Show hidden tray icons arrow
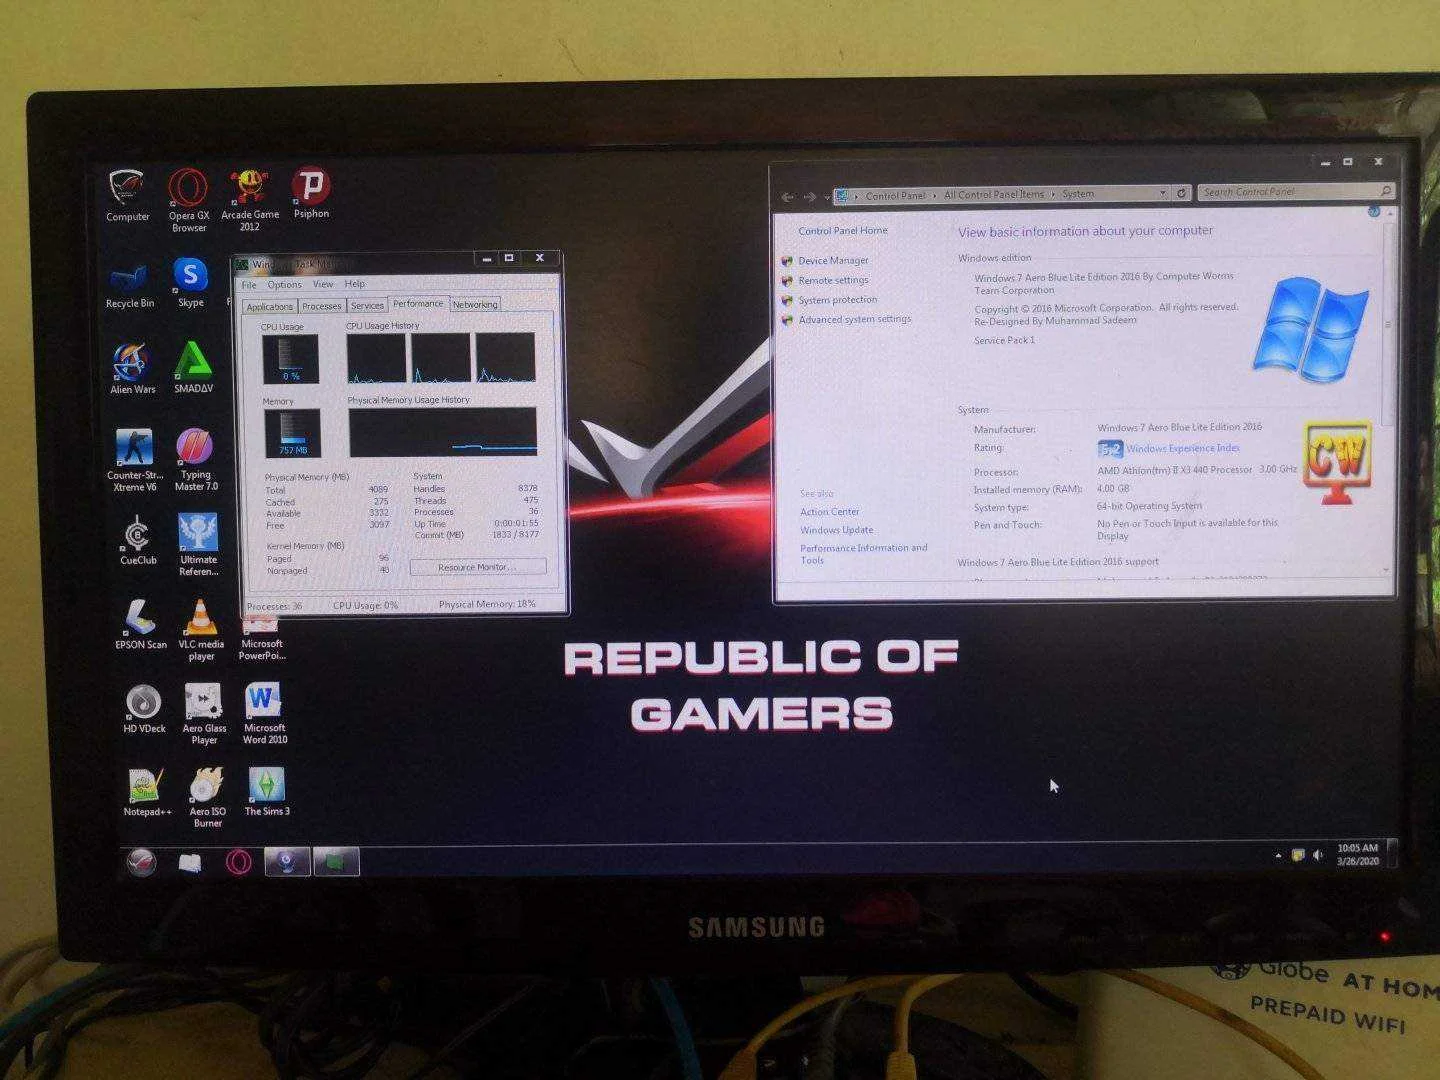 tap(1278, 856)
